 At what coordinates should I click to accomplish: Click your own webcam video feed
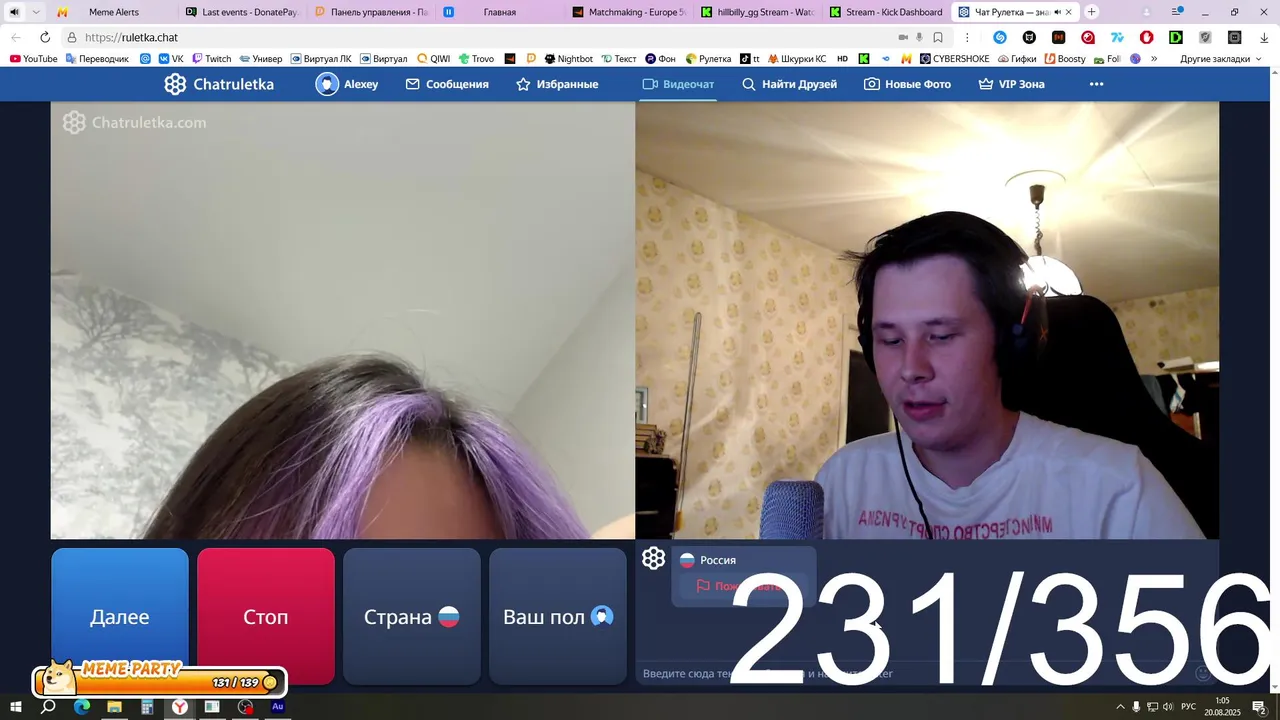[x=927, y=320]
